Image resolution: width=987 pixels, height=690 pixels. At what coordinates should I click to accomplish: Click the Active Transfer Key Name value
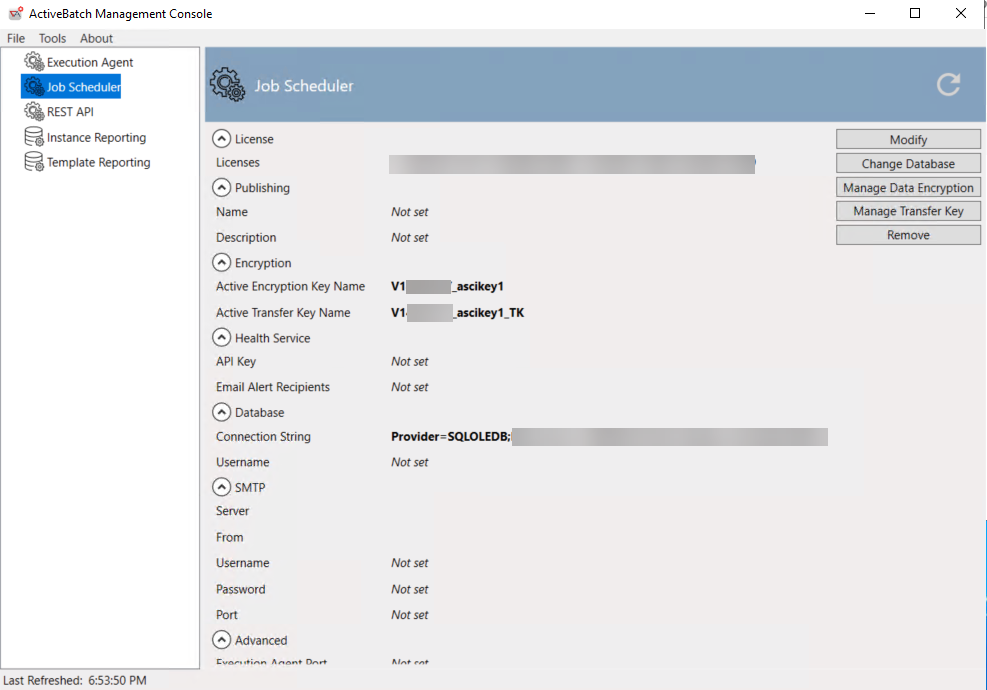coord(458,312)
